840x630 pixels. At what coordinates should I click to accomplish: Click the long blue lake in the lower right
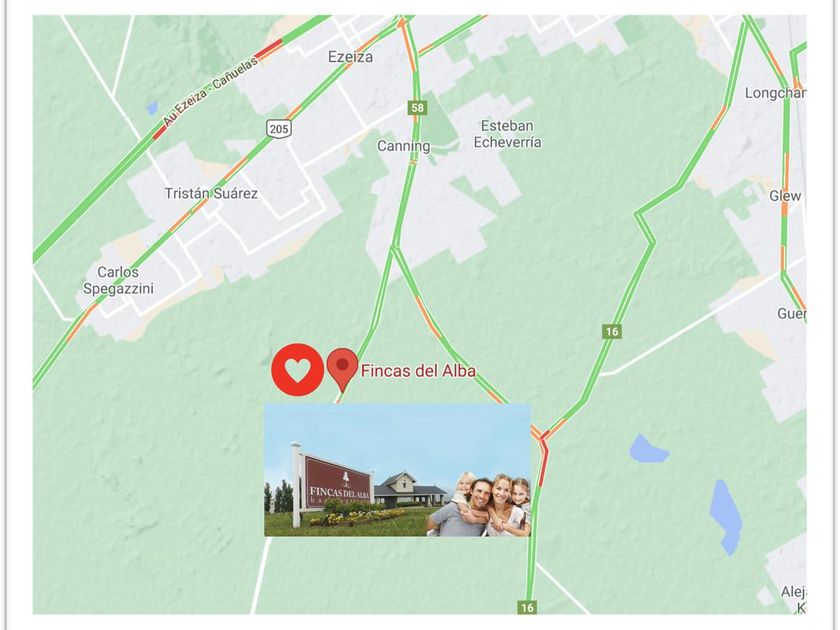tap(725, 517)
